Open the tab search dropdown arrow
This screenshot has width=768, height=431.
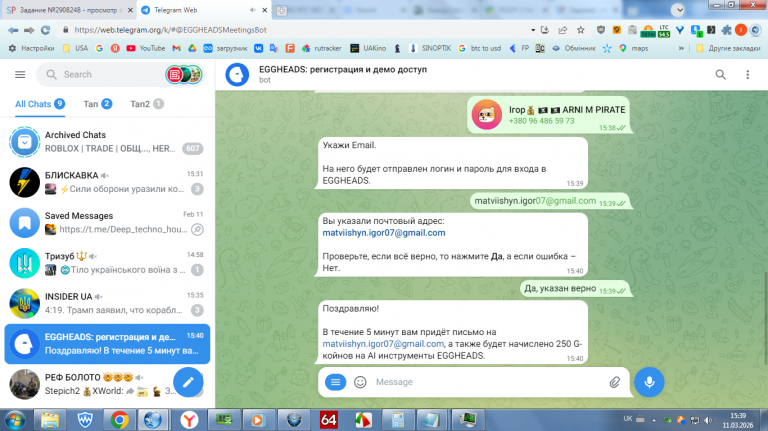tap(678, 10)
